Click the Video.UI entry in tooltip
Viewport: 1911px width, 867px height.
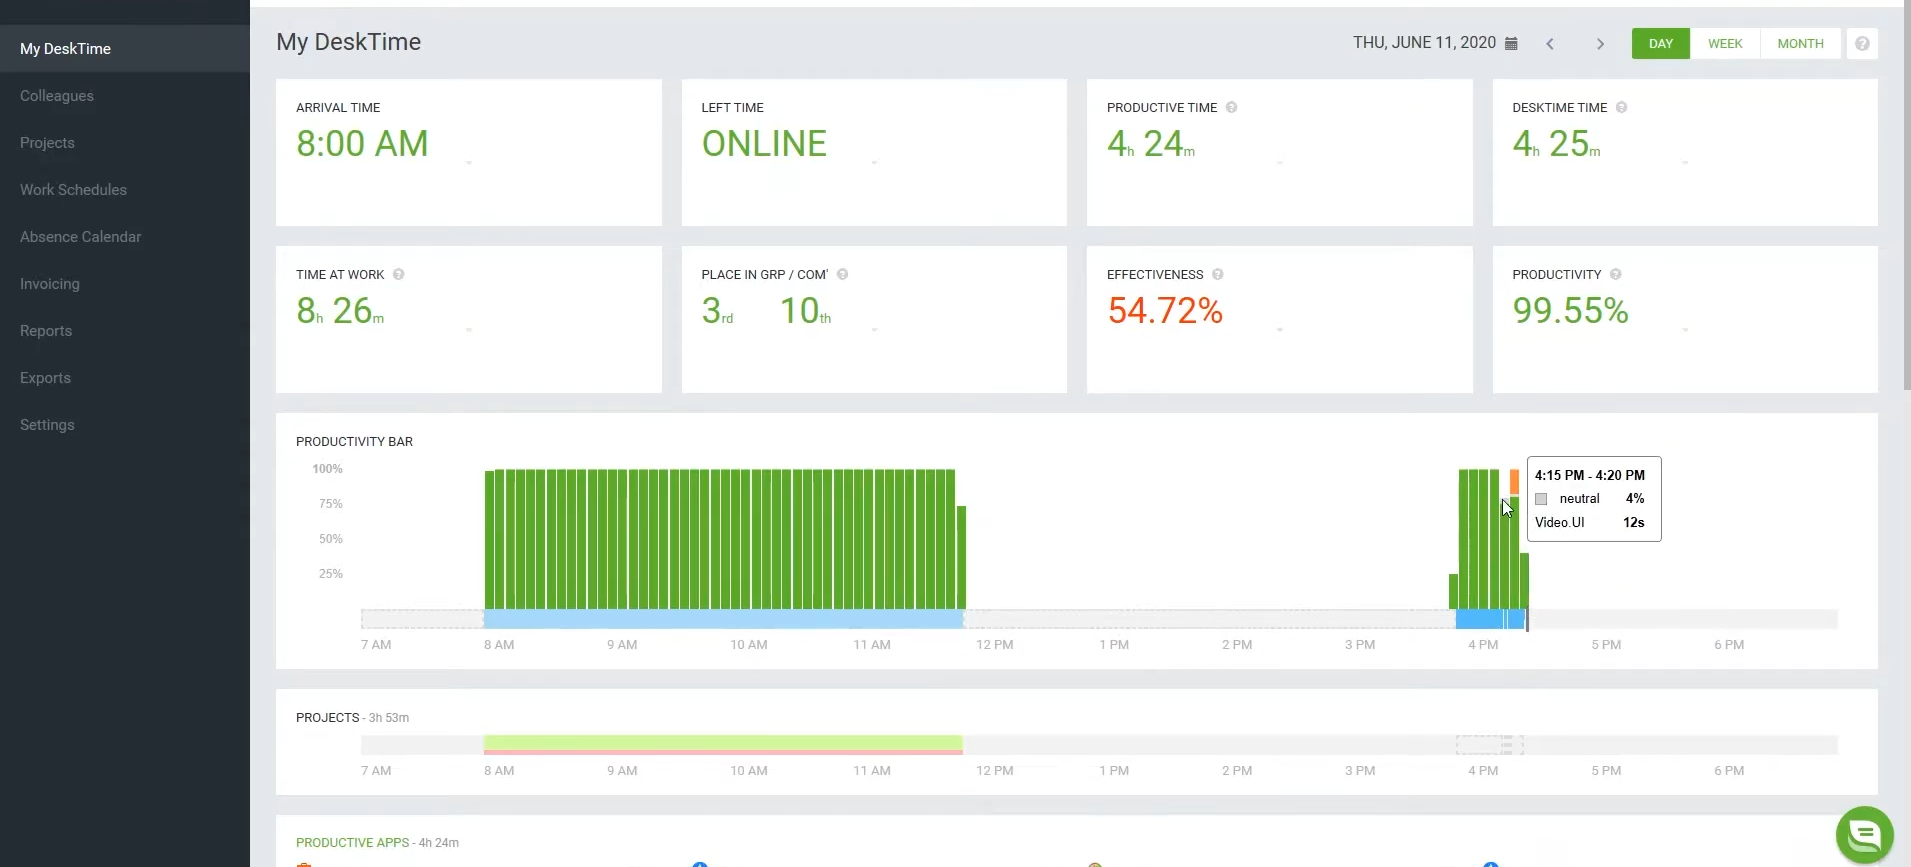point(1560,523)
